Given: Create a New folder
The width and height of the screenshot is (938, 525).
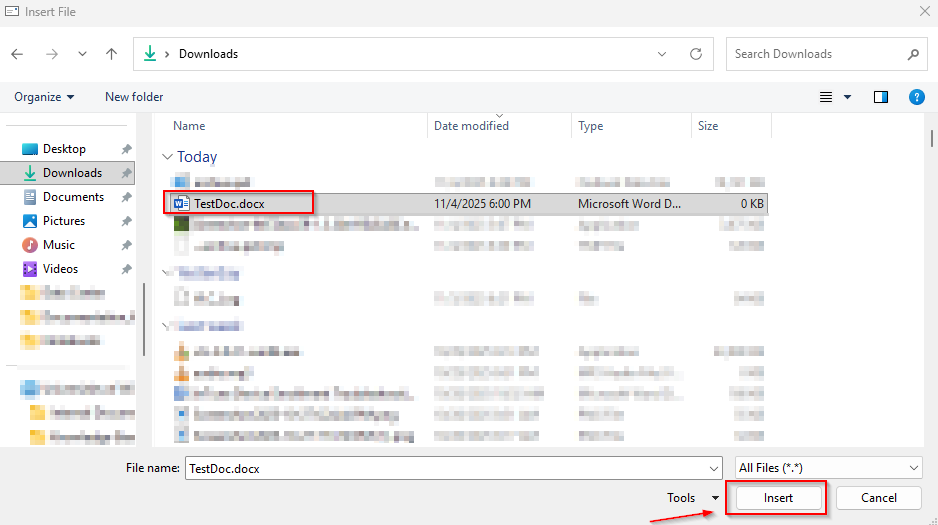Looking at the screenshot, I should click(134, 97).
